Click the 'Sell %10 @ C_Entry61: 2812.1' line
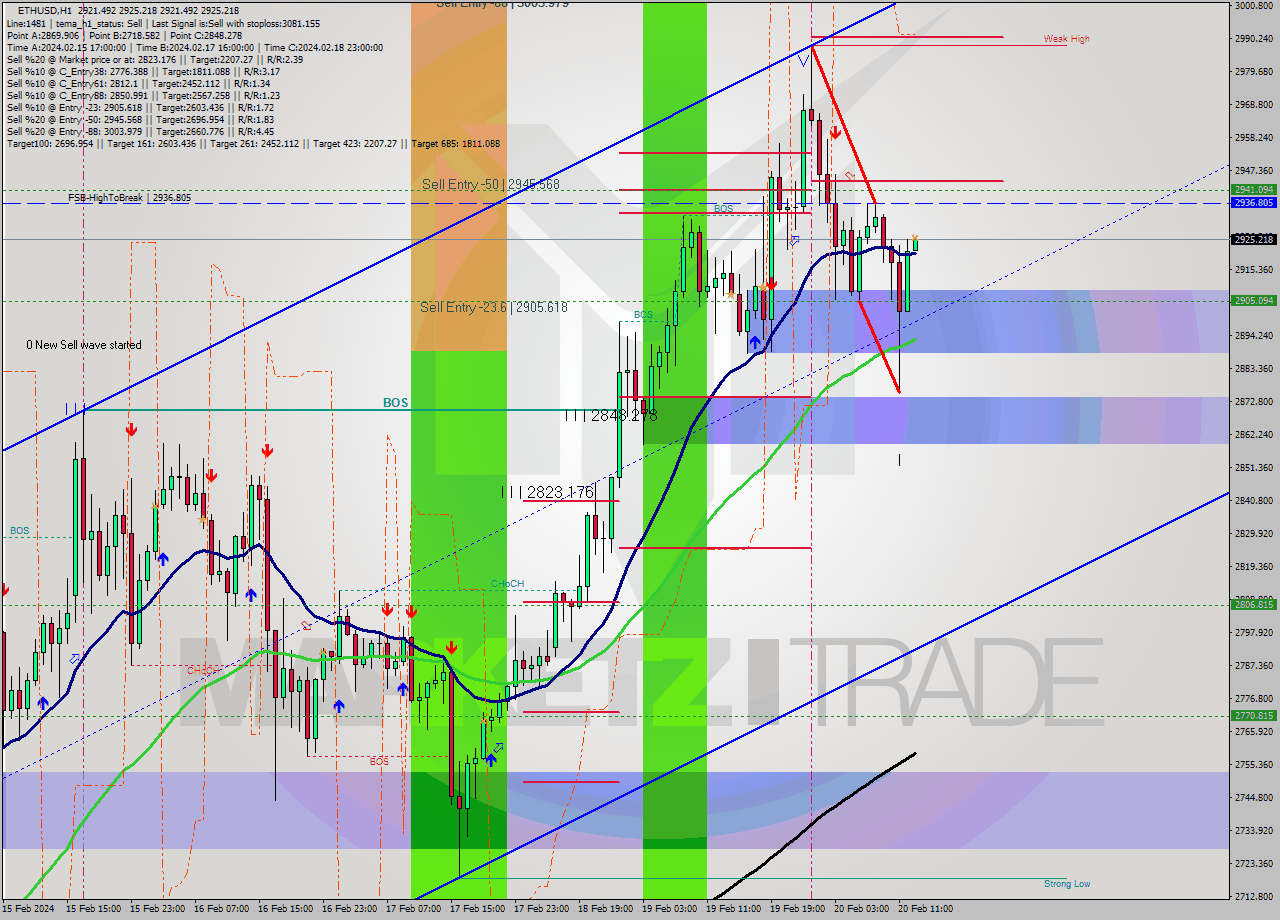 tap(140, 83)
